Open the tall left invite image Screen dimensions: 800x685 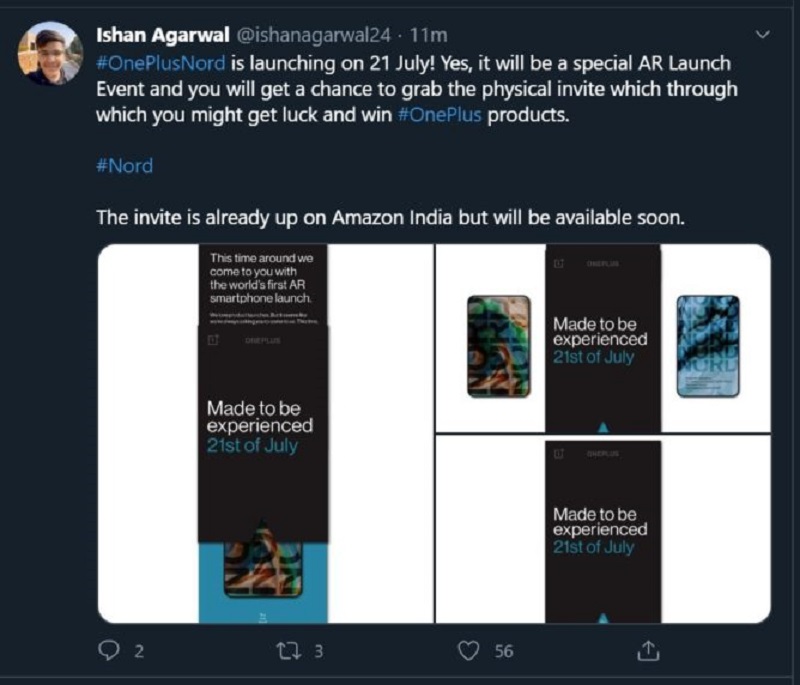pyautogui.click(x=264, y=433)
